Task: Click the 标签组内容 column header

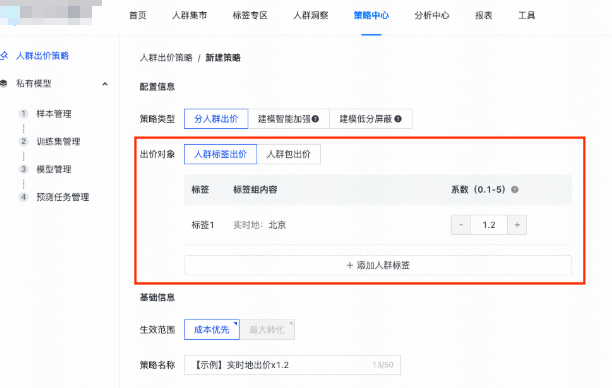Action: click(x=255, y=190)
